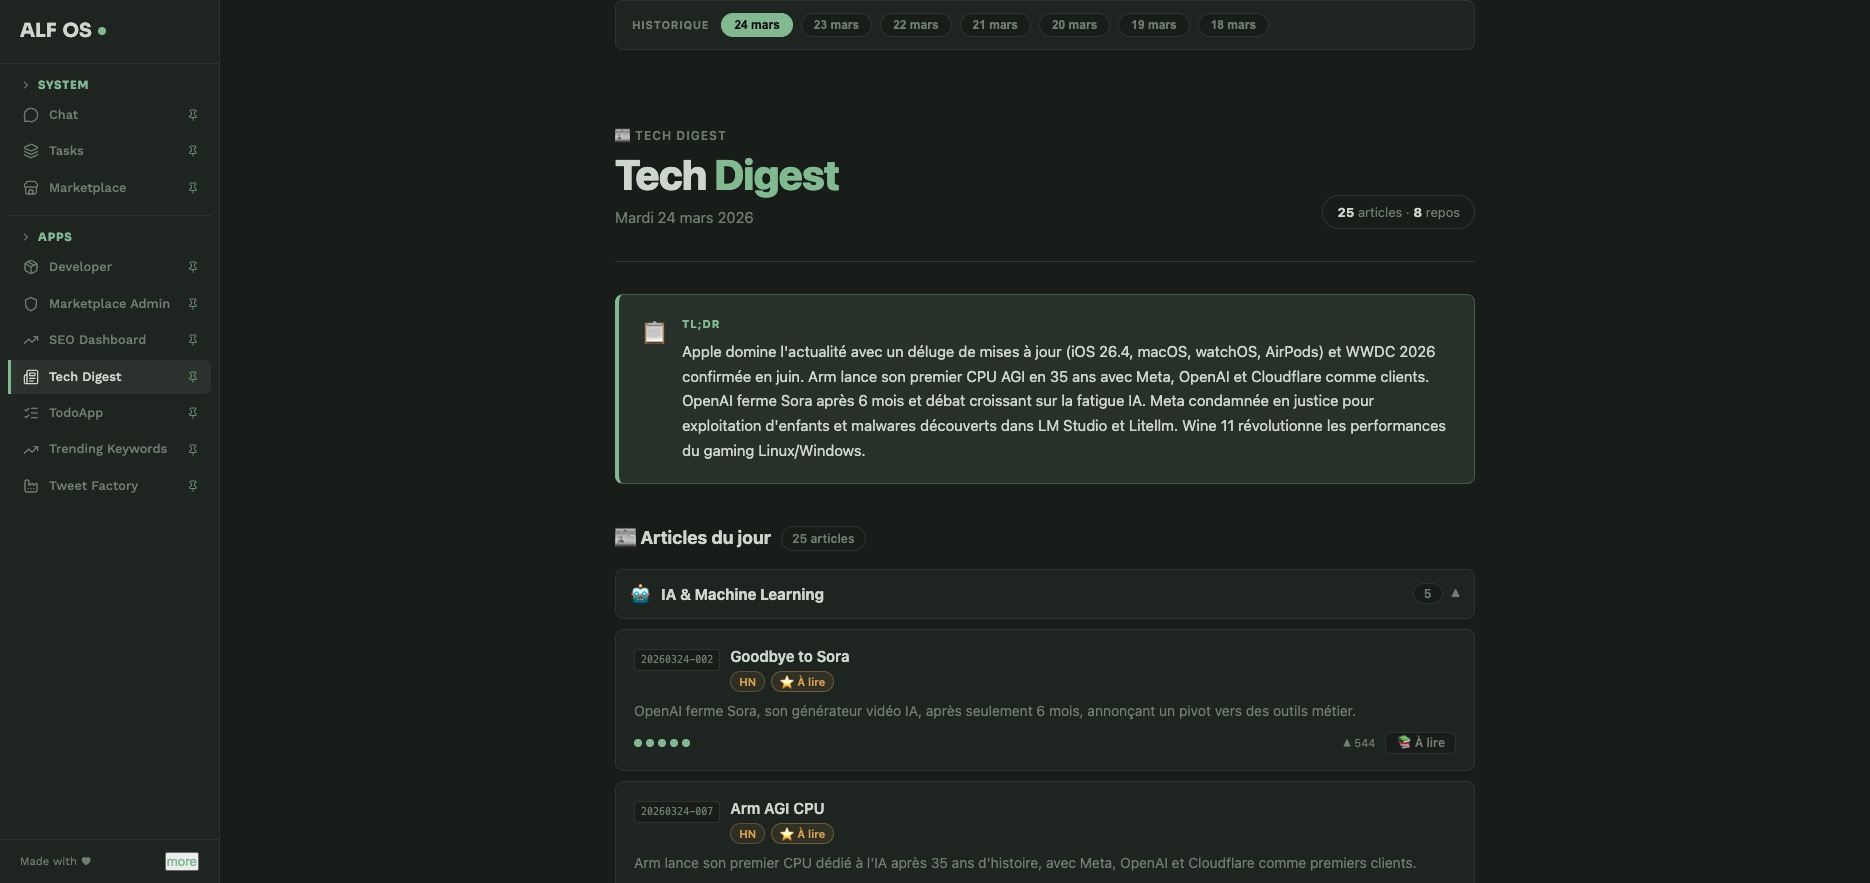Click the Tech Digest newspaper icon
1870x883 pixels.
(x=31, y=377)
